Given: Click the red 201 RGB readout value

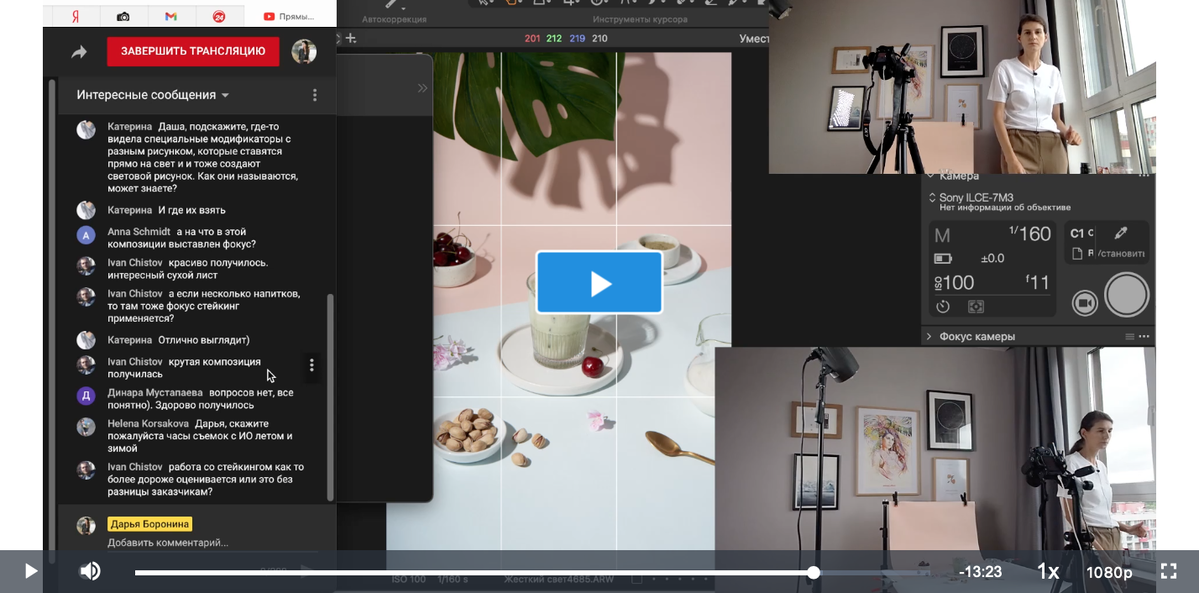Looking at the screenshot, I should pyautogui.click(x=532, y=38).
